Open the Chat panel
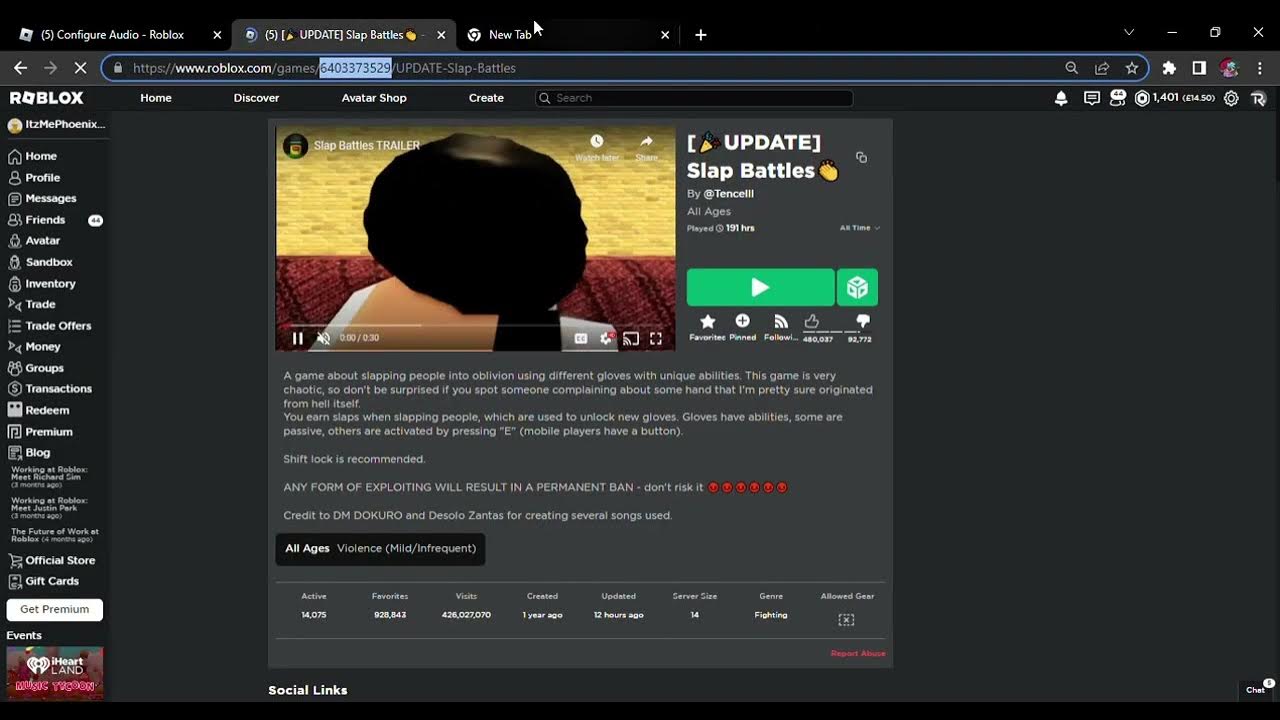This screenshot has width=1280, height=720. point(1258,688)
